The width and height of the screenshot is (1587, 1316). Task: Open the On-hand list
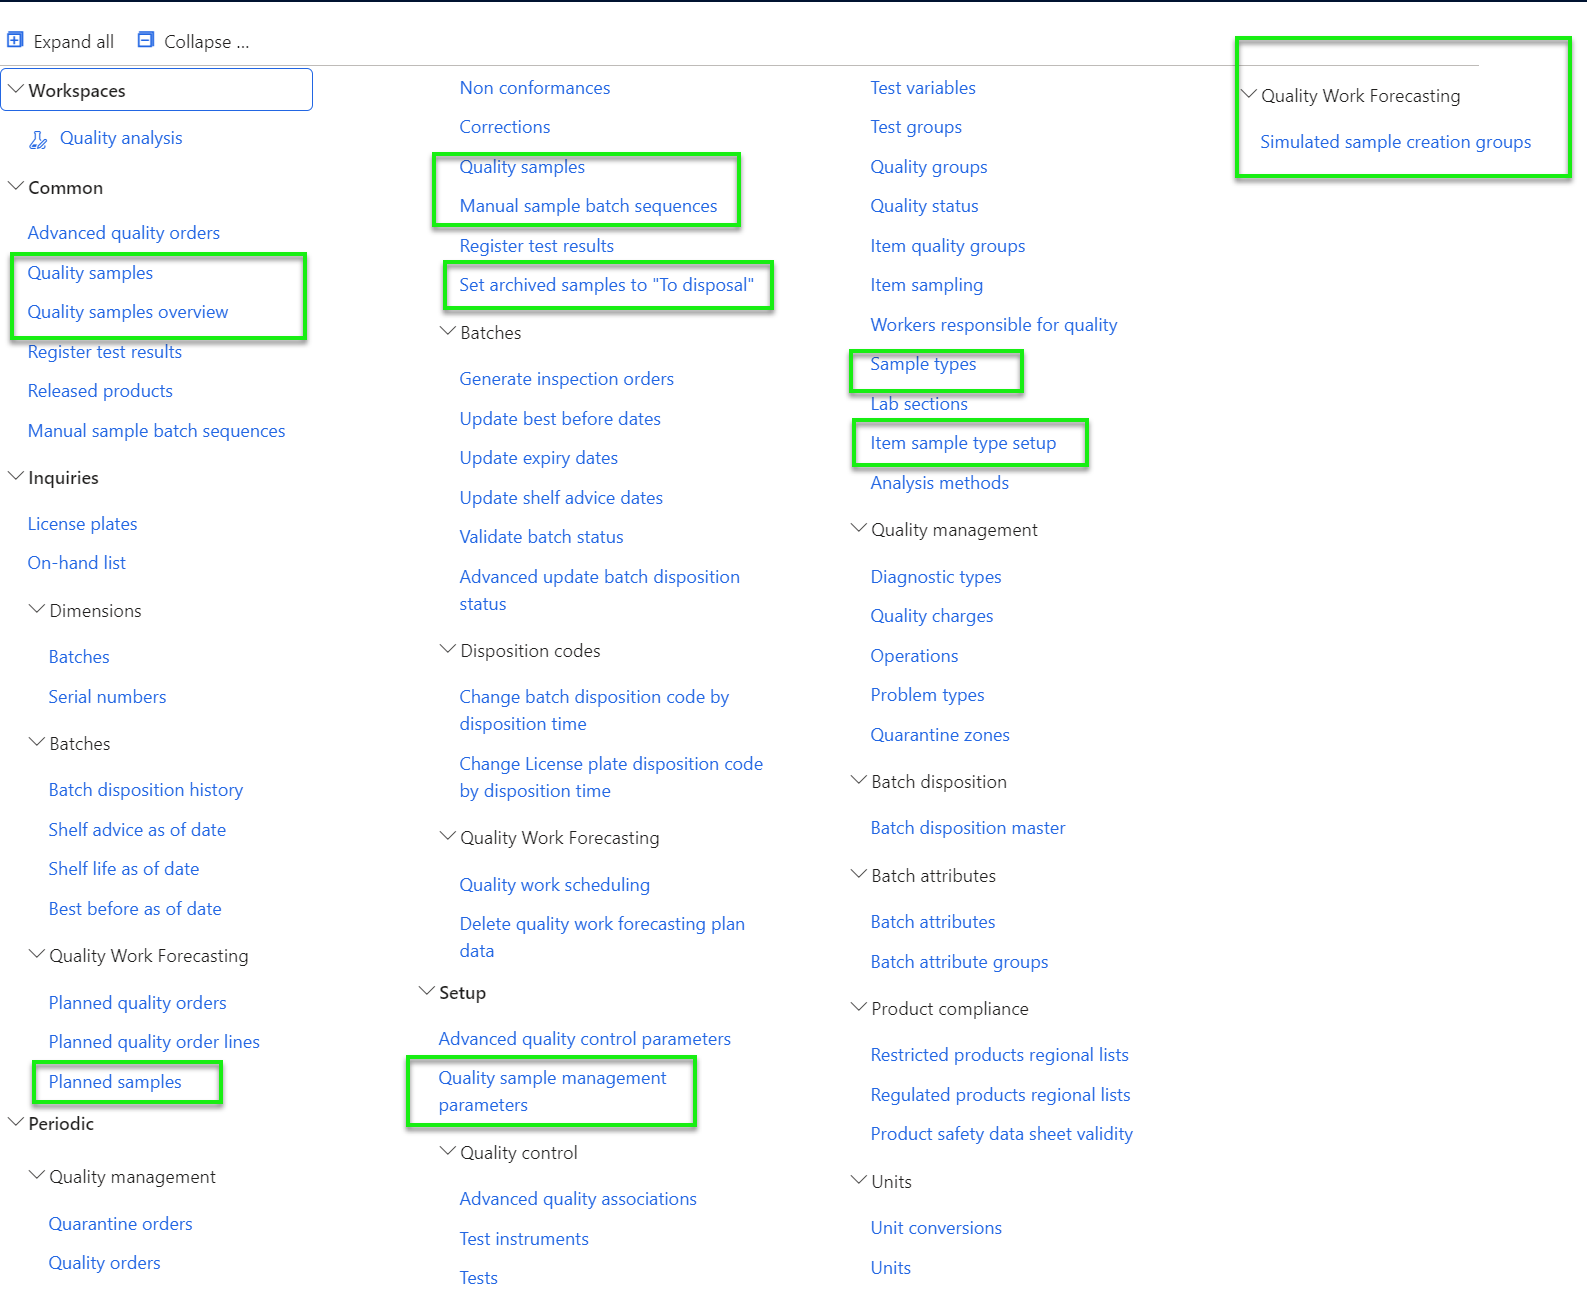(x=77, y=563)
